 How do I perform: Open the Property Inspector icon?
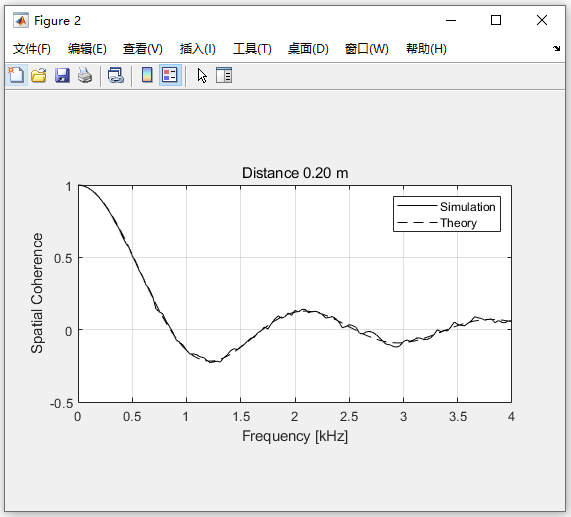[x=224, y=75]
